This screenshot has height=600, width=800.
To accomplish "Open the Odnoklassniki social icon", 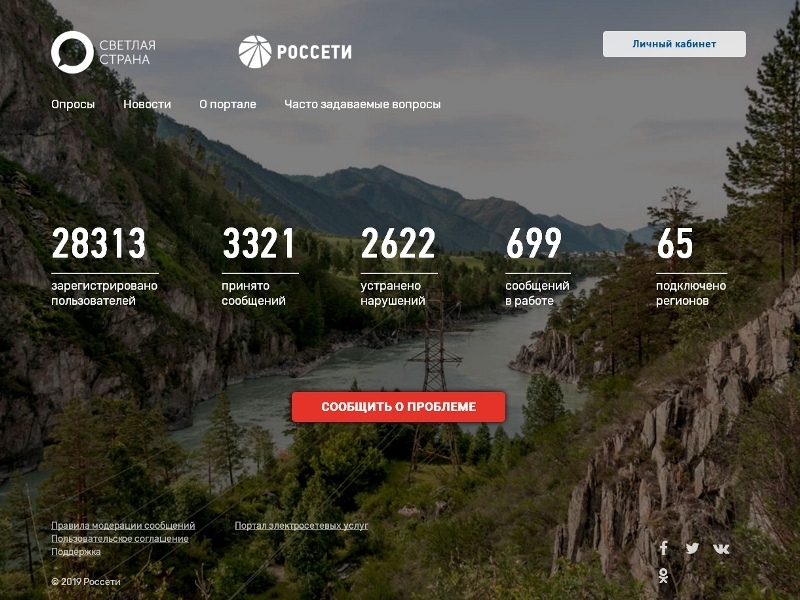I will point(663,576).
